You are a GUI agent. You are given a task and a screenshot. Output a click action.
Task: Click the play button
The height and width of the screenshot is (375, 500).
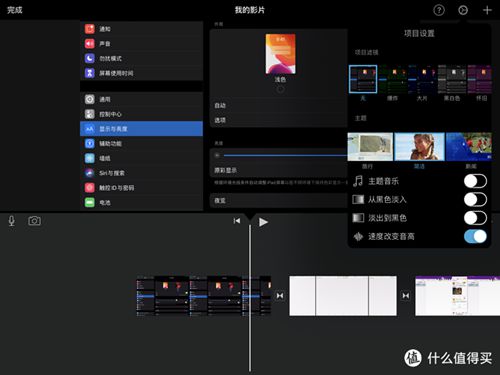[x=263, y=222]
